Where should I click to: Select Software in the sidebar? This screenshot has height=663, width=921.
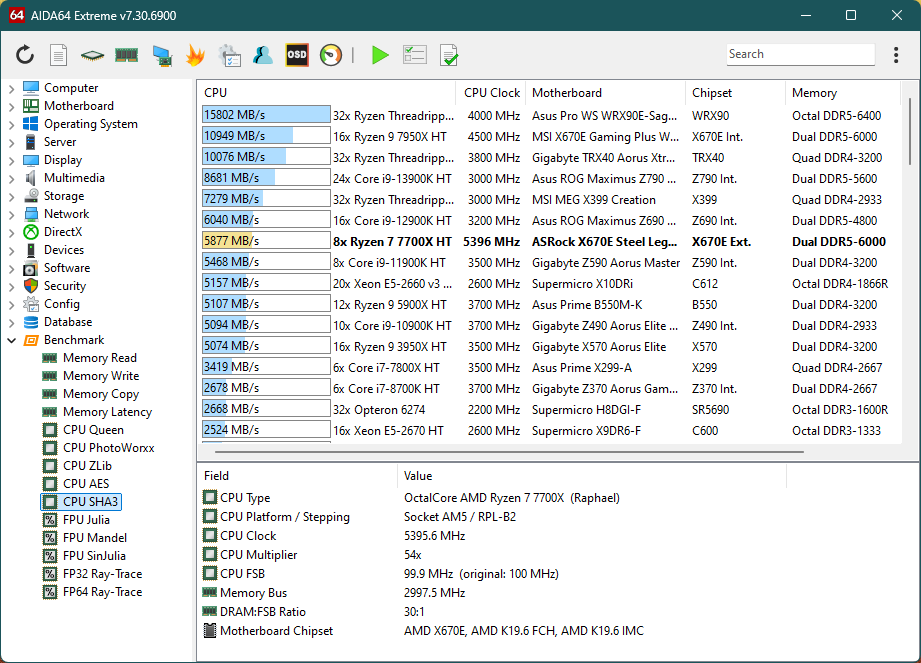click(x=67, y=268)
